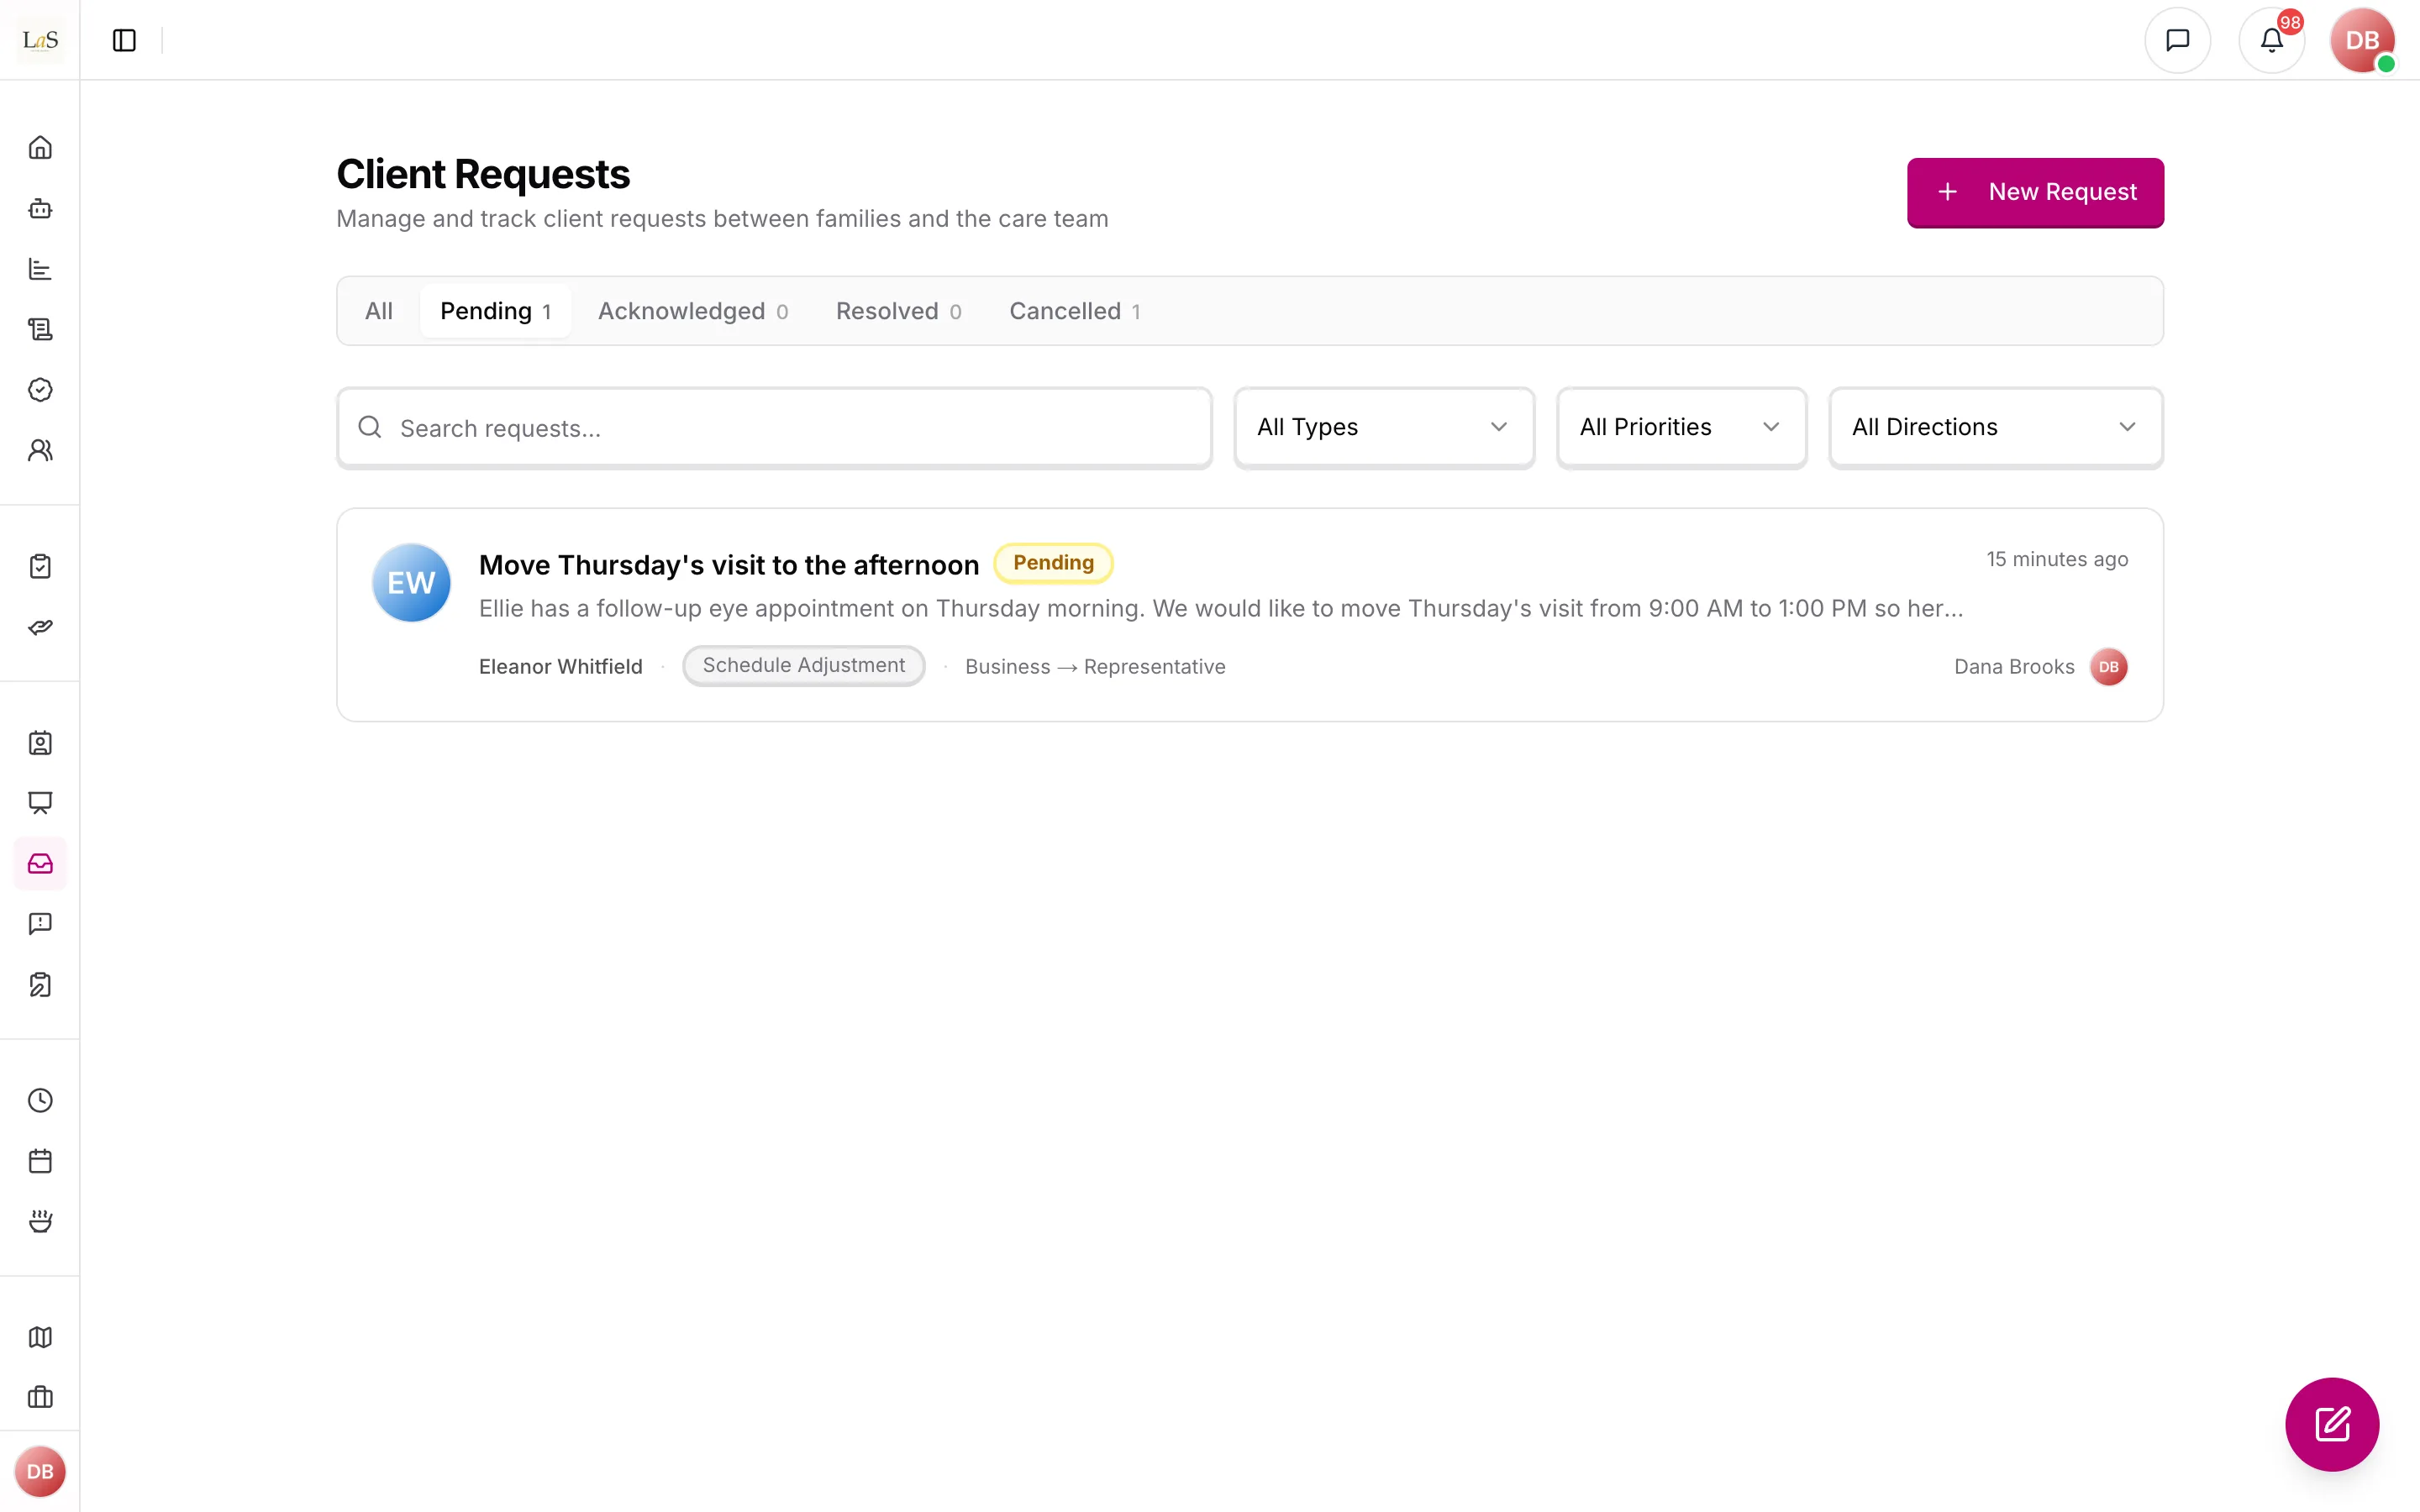Select the active inbox requests sidebar icon
This screenshot has height=1512, width=2420.
(40, 863)
